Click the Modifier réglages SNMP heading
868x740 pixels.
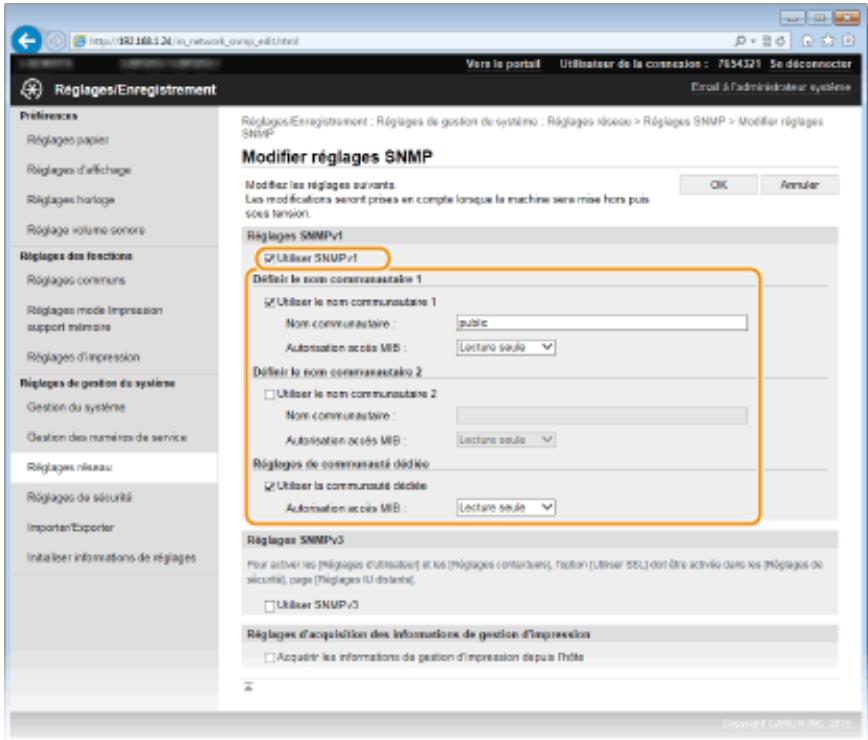tap(337, 157)
